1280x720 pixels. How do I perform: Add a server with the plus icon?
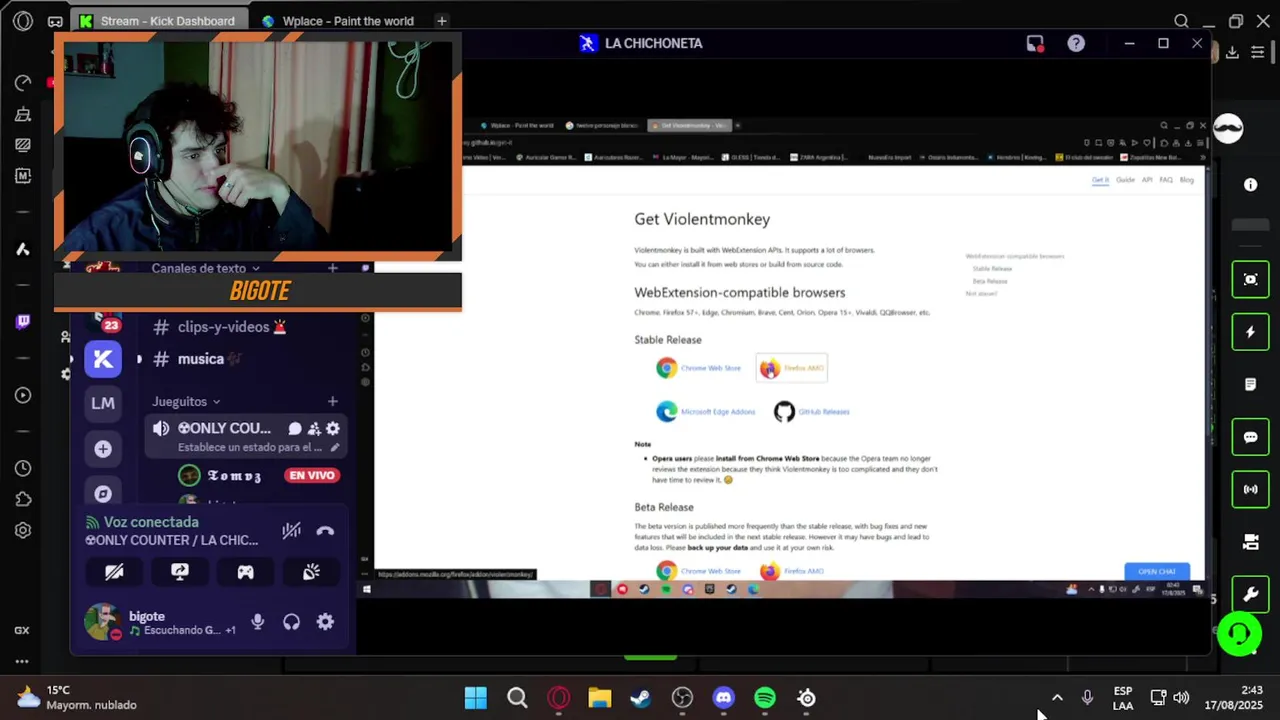click(103, 449)
